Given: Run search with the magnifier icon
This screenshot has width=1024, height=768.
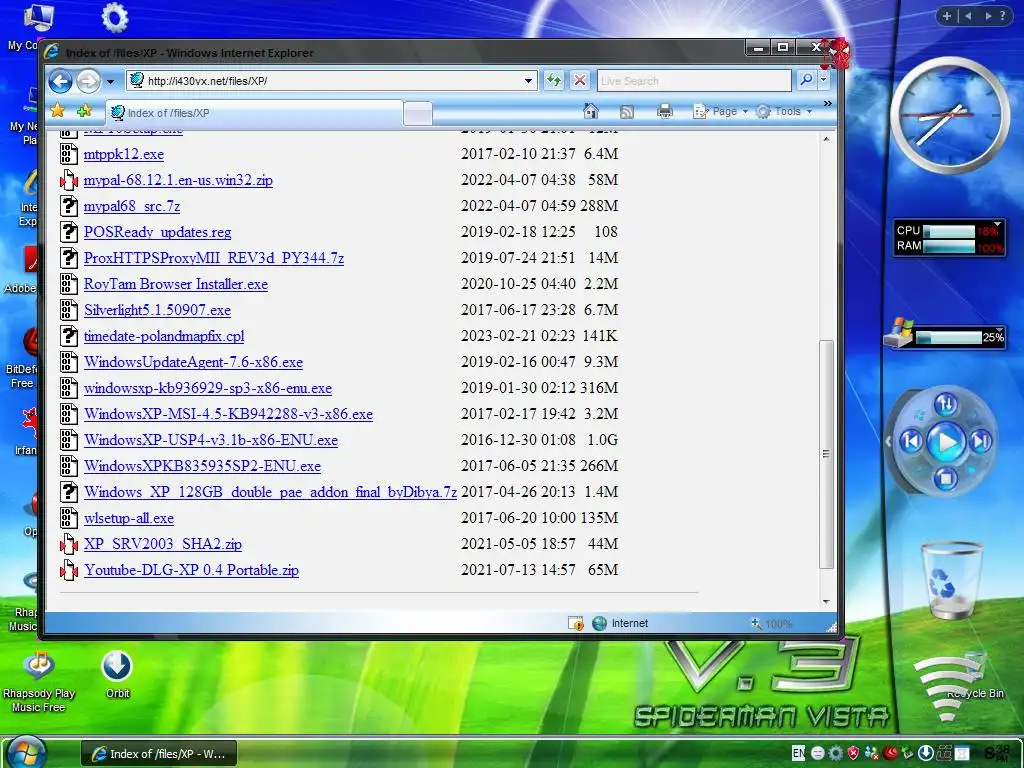Looking at the screenshot, I should (x=807, y=80).
